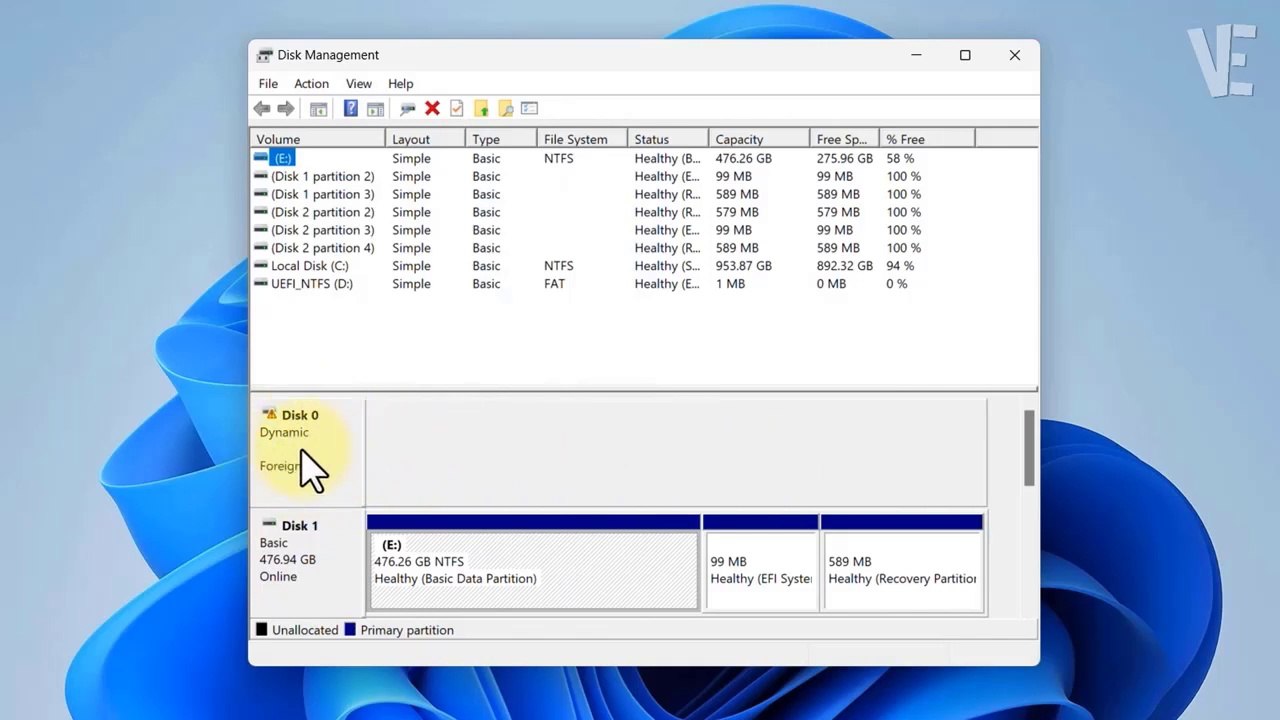Click the black Unallocated legend swatch
Viewport: 1280px width, 720px height.
(262, 630)
